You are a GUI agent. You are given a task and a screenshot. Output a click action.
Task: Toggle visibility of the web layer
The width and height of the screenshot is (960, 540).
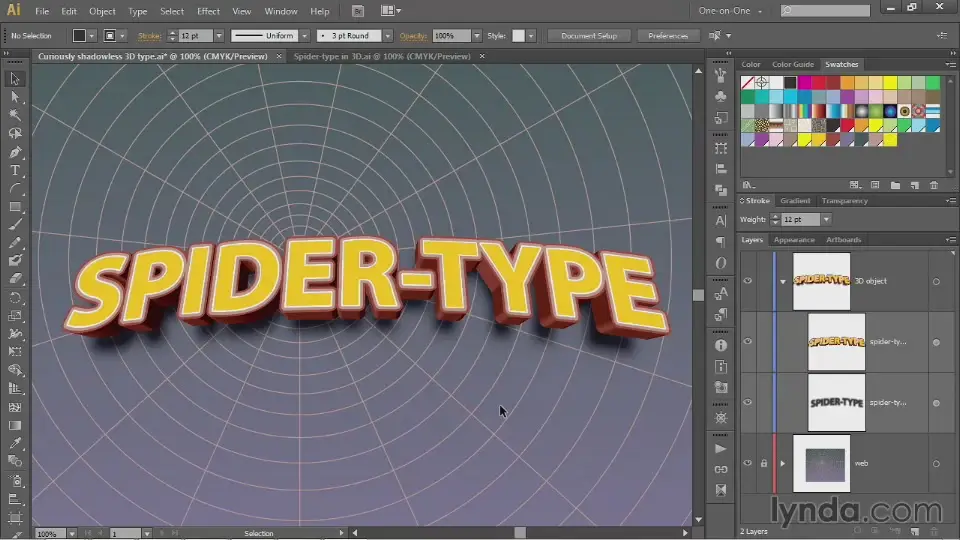[747, 463]
